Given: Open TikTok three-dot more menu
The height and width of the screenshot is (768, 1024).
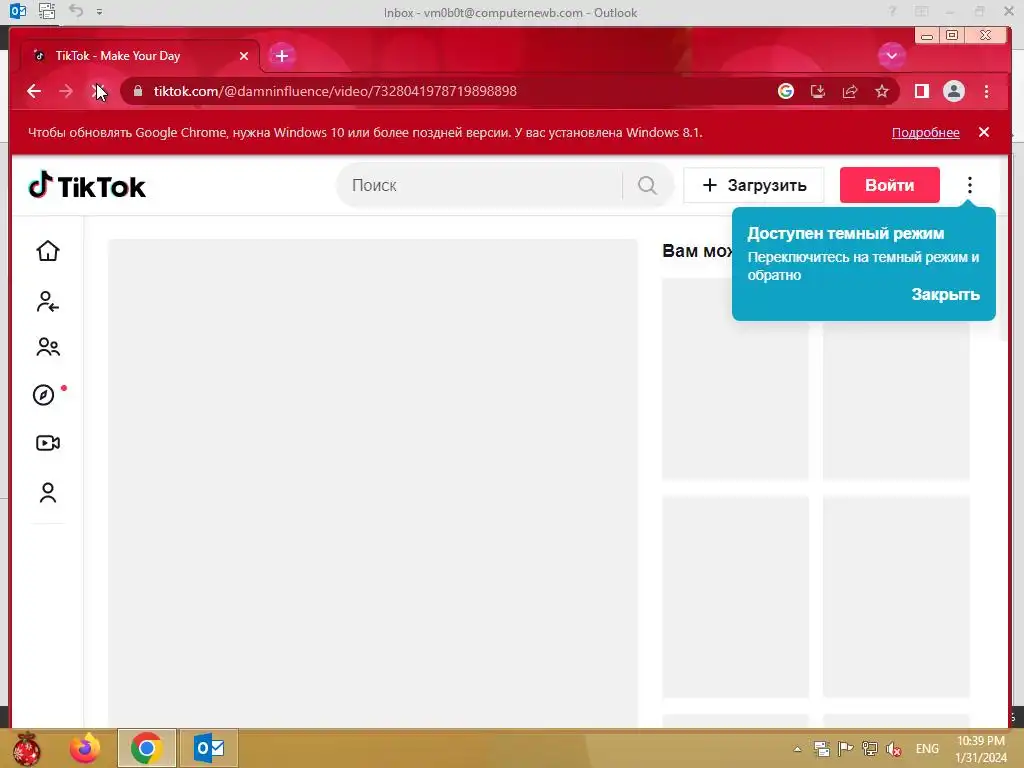Looking at the screenshot, I should point(970,185).
